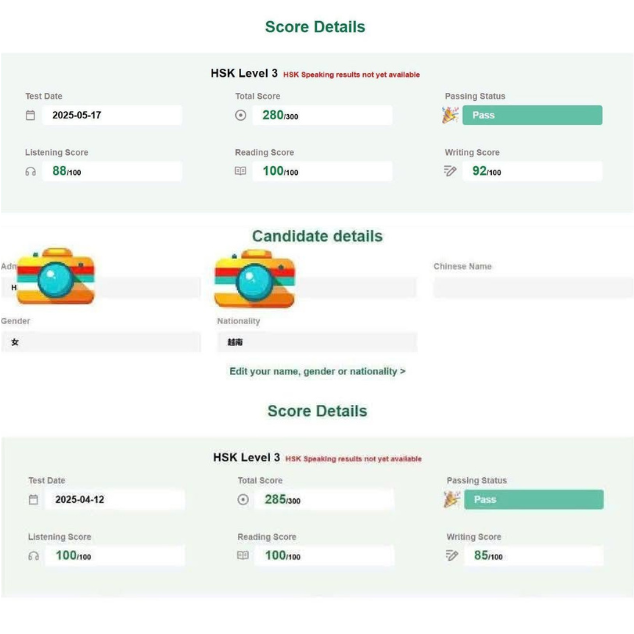Click the Nationality field showing 越南

click(x=317, y=342)
